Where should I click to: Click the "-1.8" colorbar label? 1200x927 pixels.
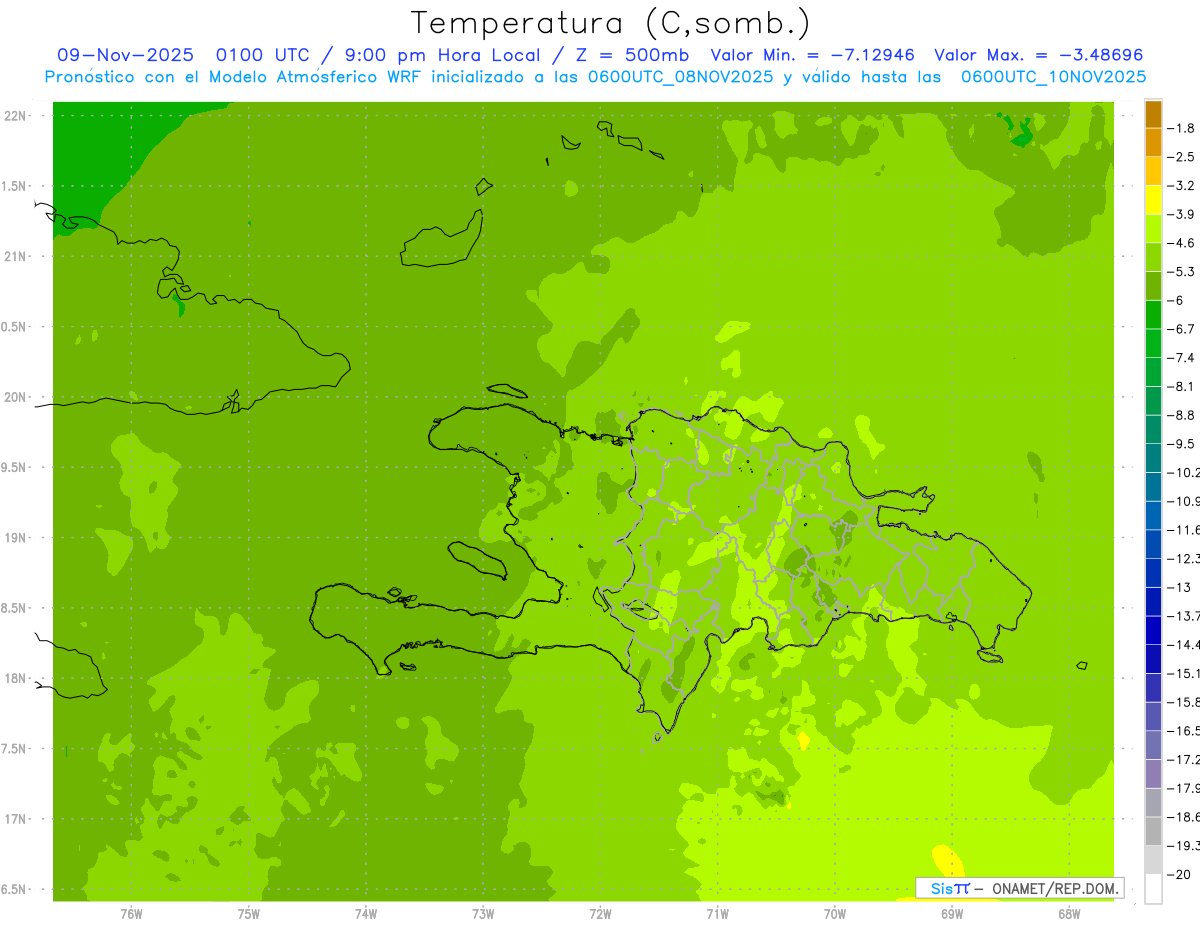click(x=1181, y=128)
